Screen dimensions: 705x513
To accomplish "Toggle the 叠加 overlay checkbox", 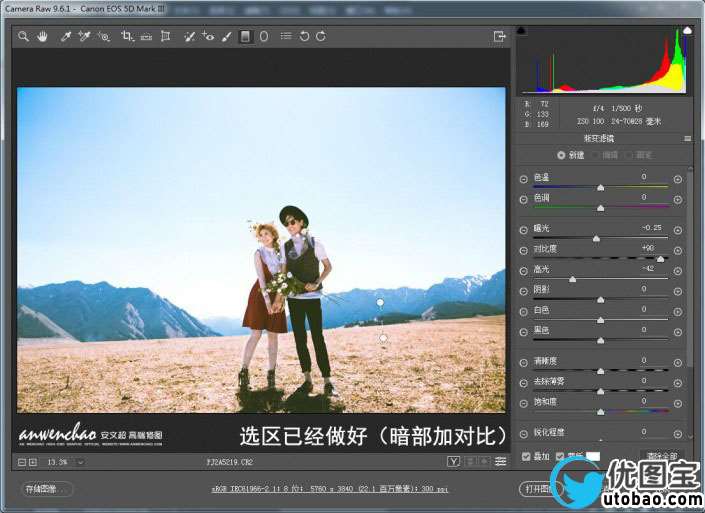I will 527,457.
